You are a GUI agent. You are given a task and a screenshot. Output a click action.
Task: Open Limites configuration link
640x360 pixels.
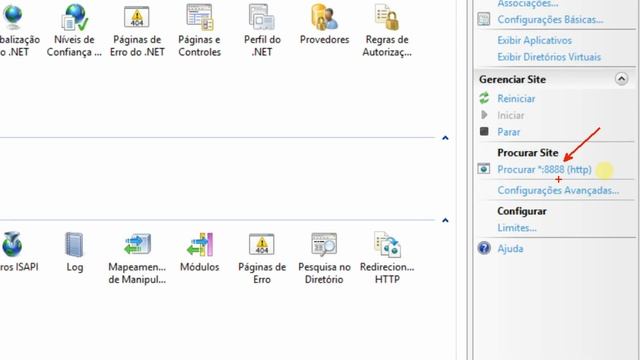(x=517, y=228)
